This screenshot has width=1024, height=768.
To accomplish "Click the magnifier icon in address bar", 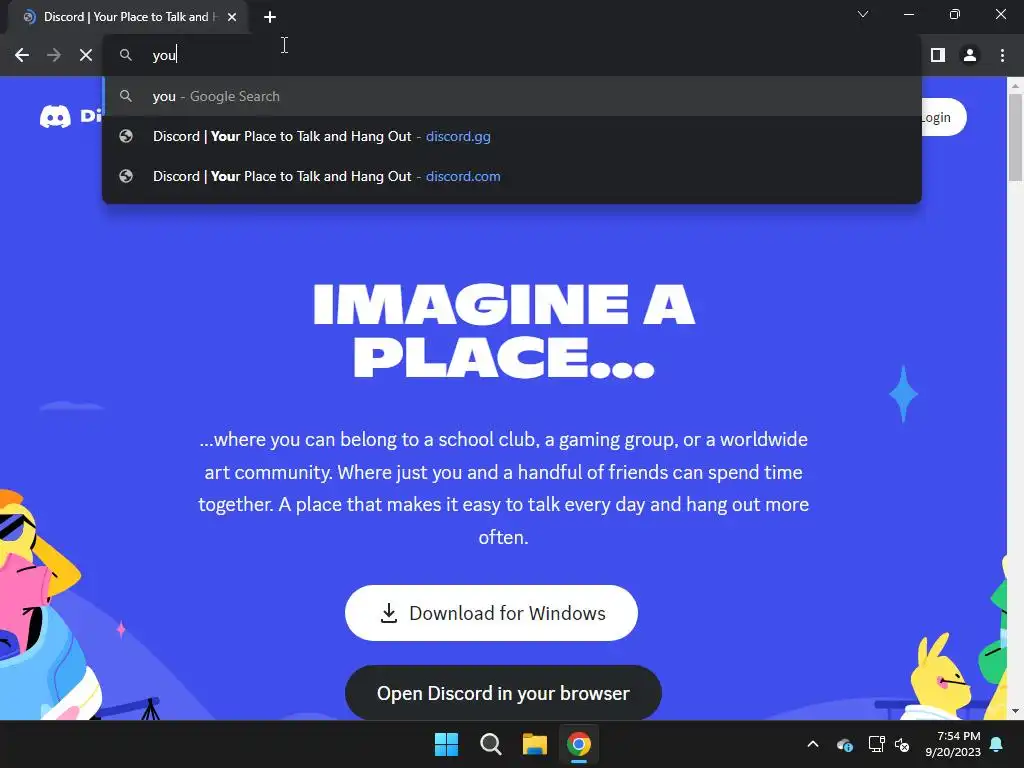I will click(x=126, y=56).
